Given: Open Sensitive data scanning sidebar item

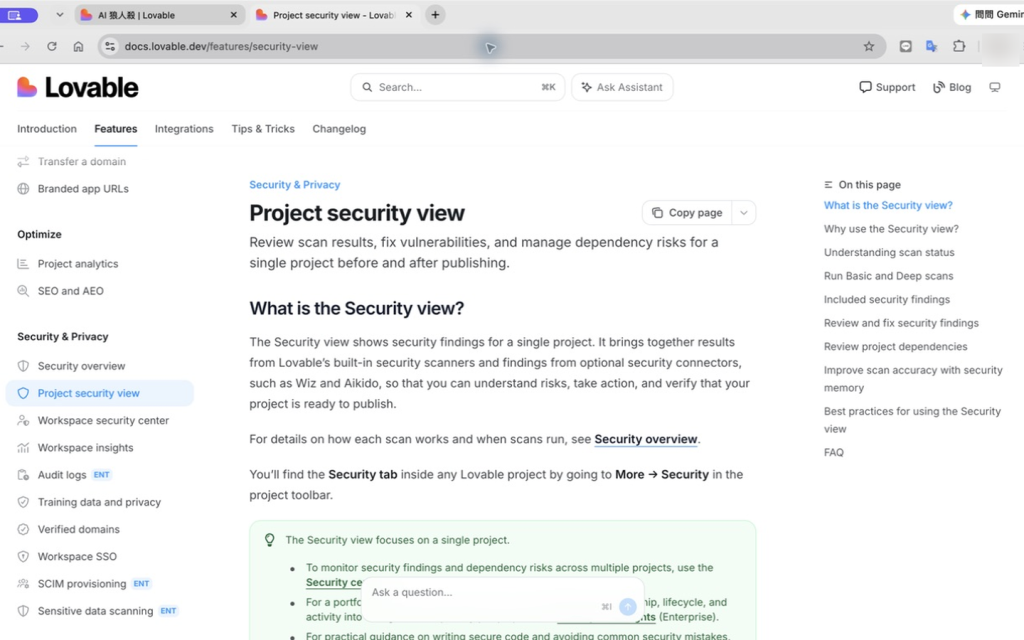Looking at the screenshot, I should (100, 611).
